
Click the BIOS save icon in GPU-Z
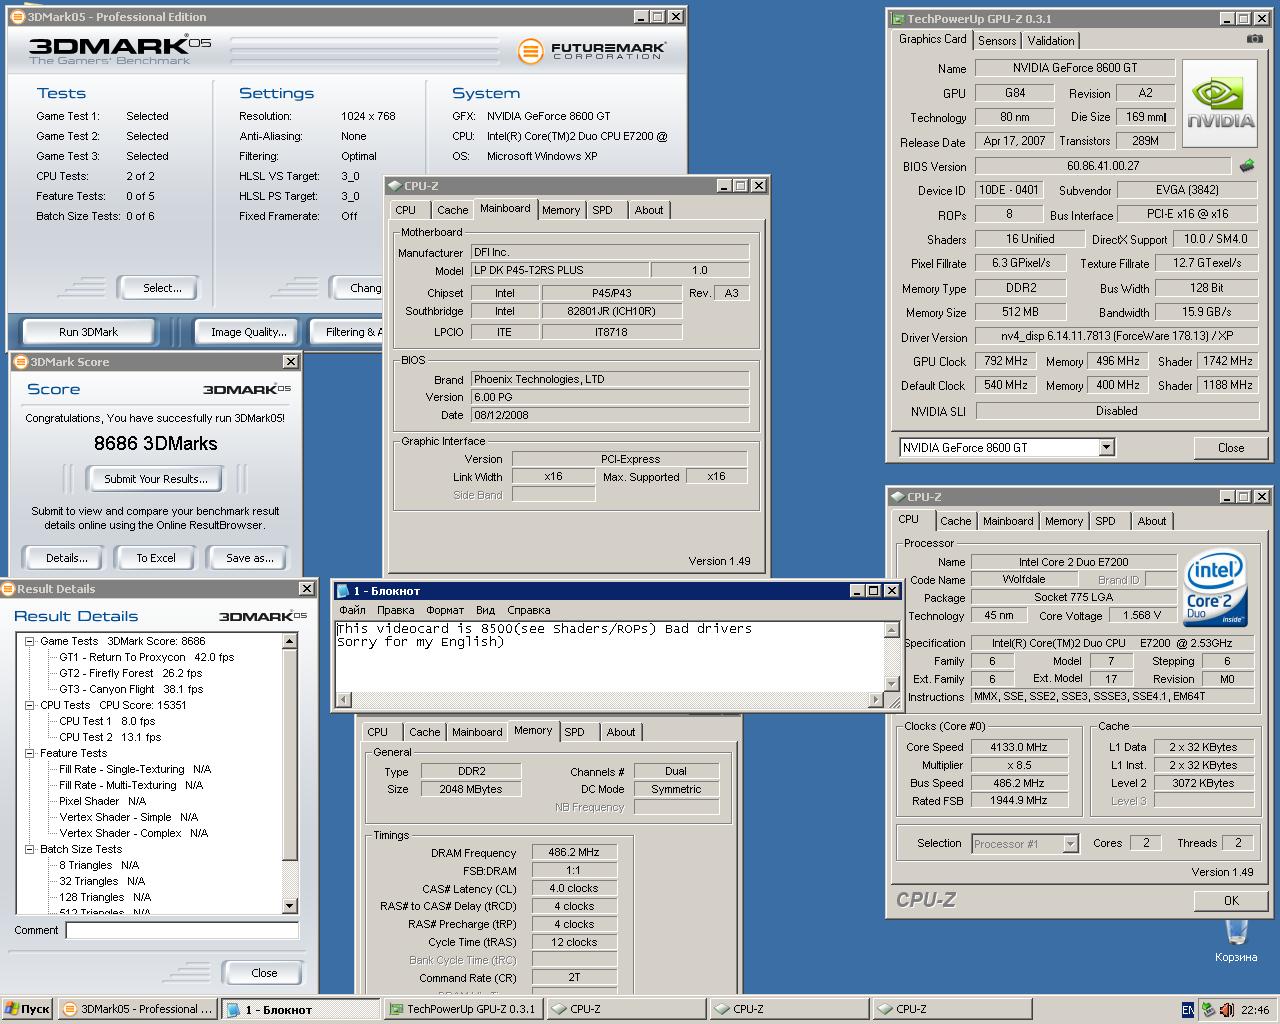[1247, 166]
